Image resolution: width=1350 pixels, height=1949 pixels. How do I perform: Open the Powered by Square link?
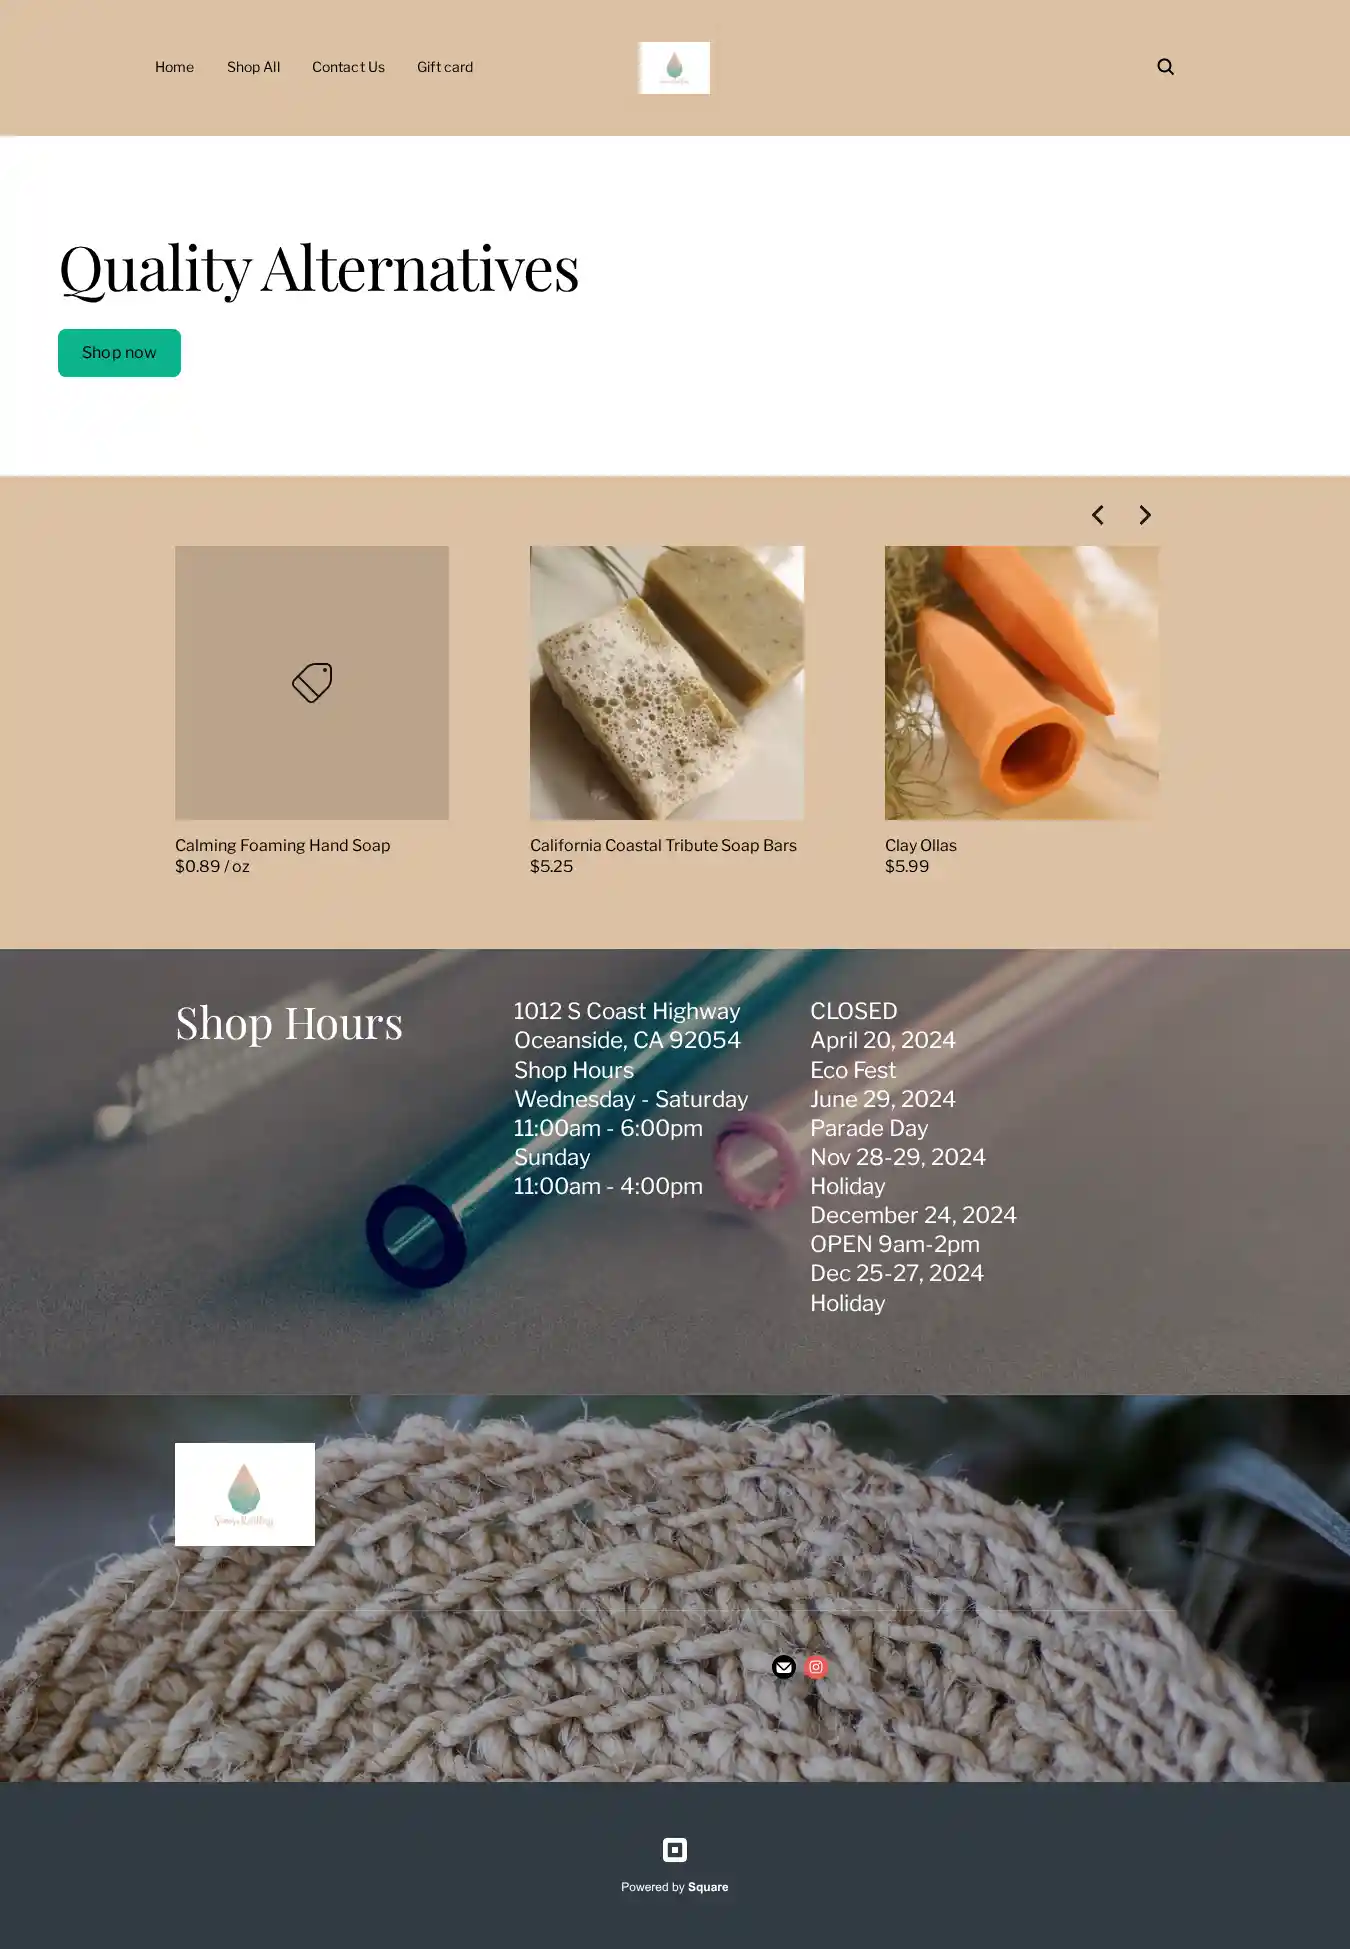(x=675, y=1887)
